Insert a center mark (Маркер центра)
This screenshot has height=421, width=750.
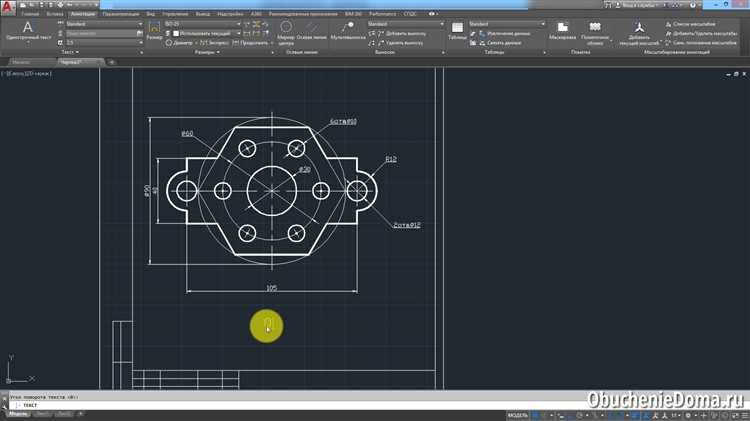(286, 31)
